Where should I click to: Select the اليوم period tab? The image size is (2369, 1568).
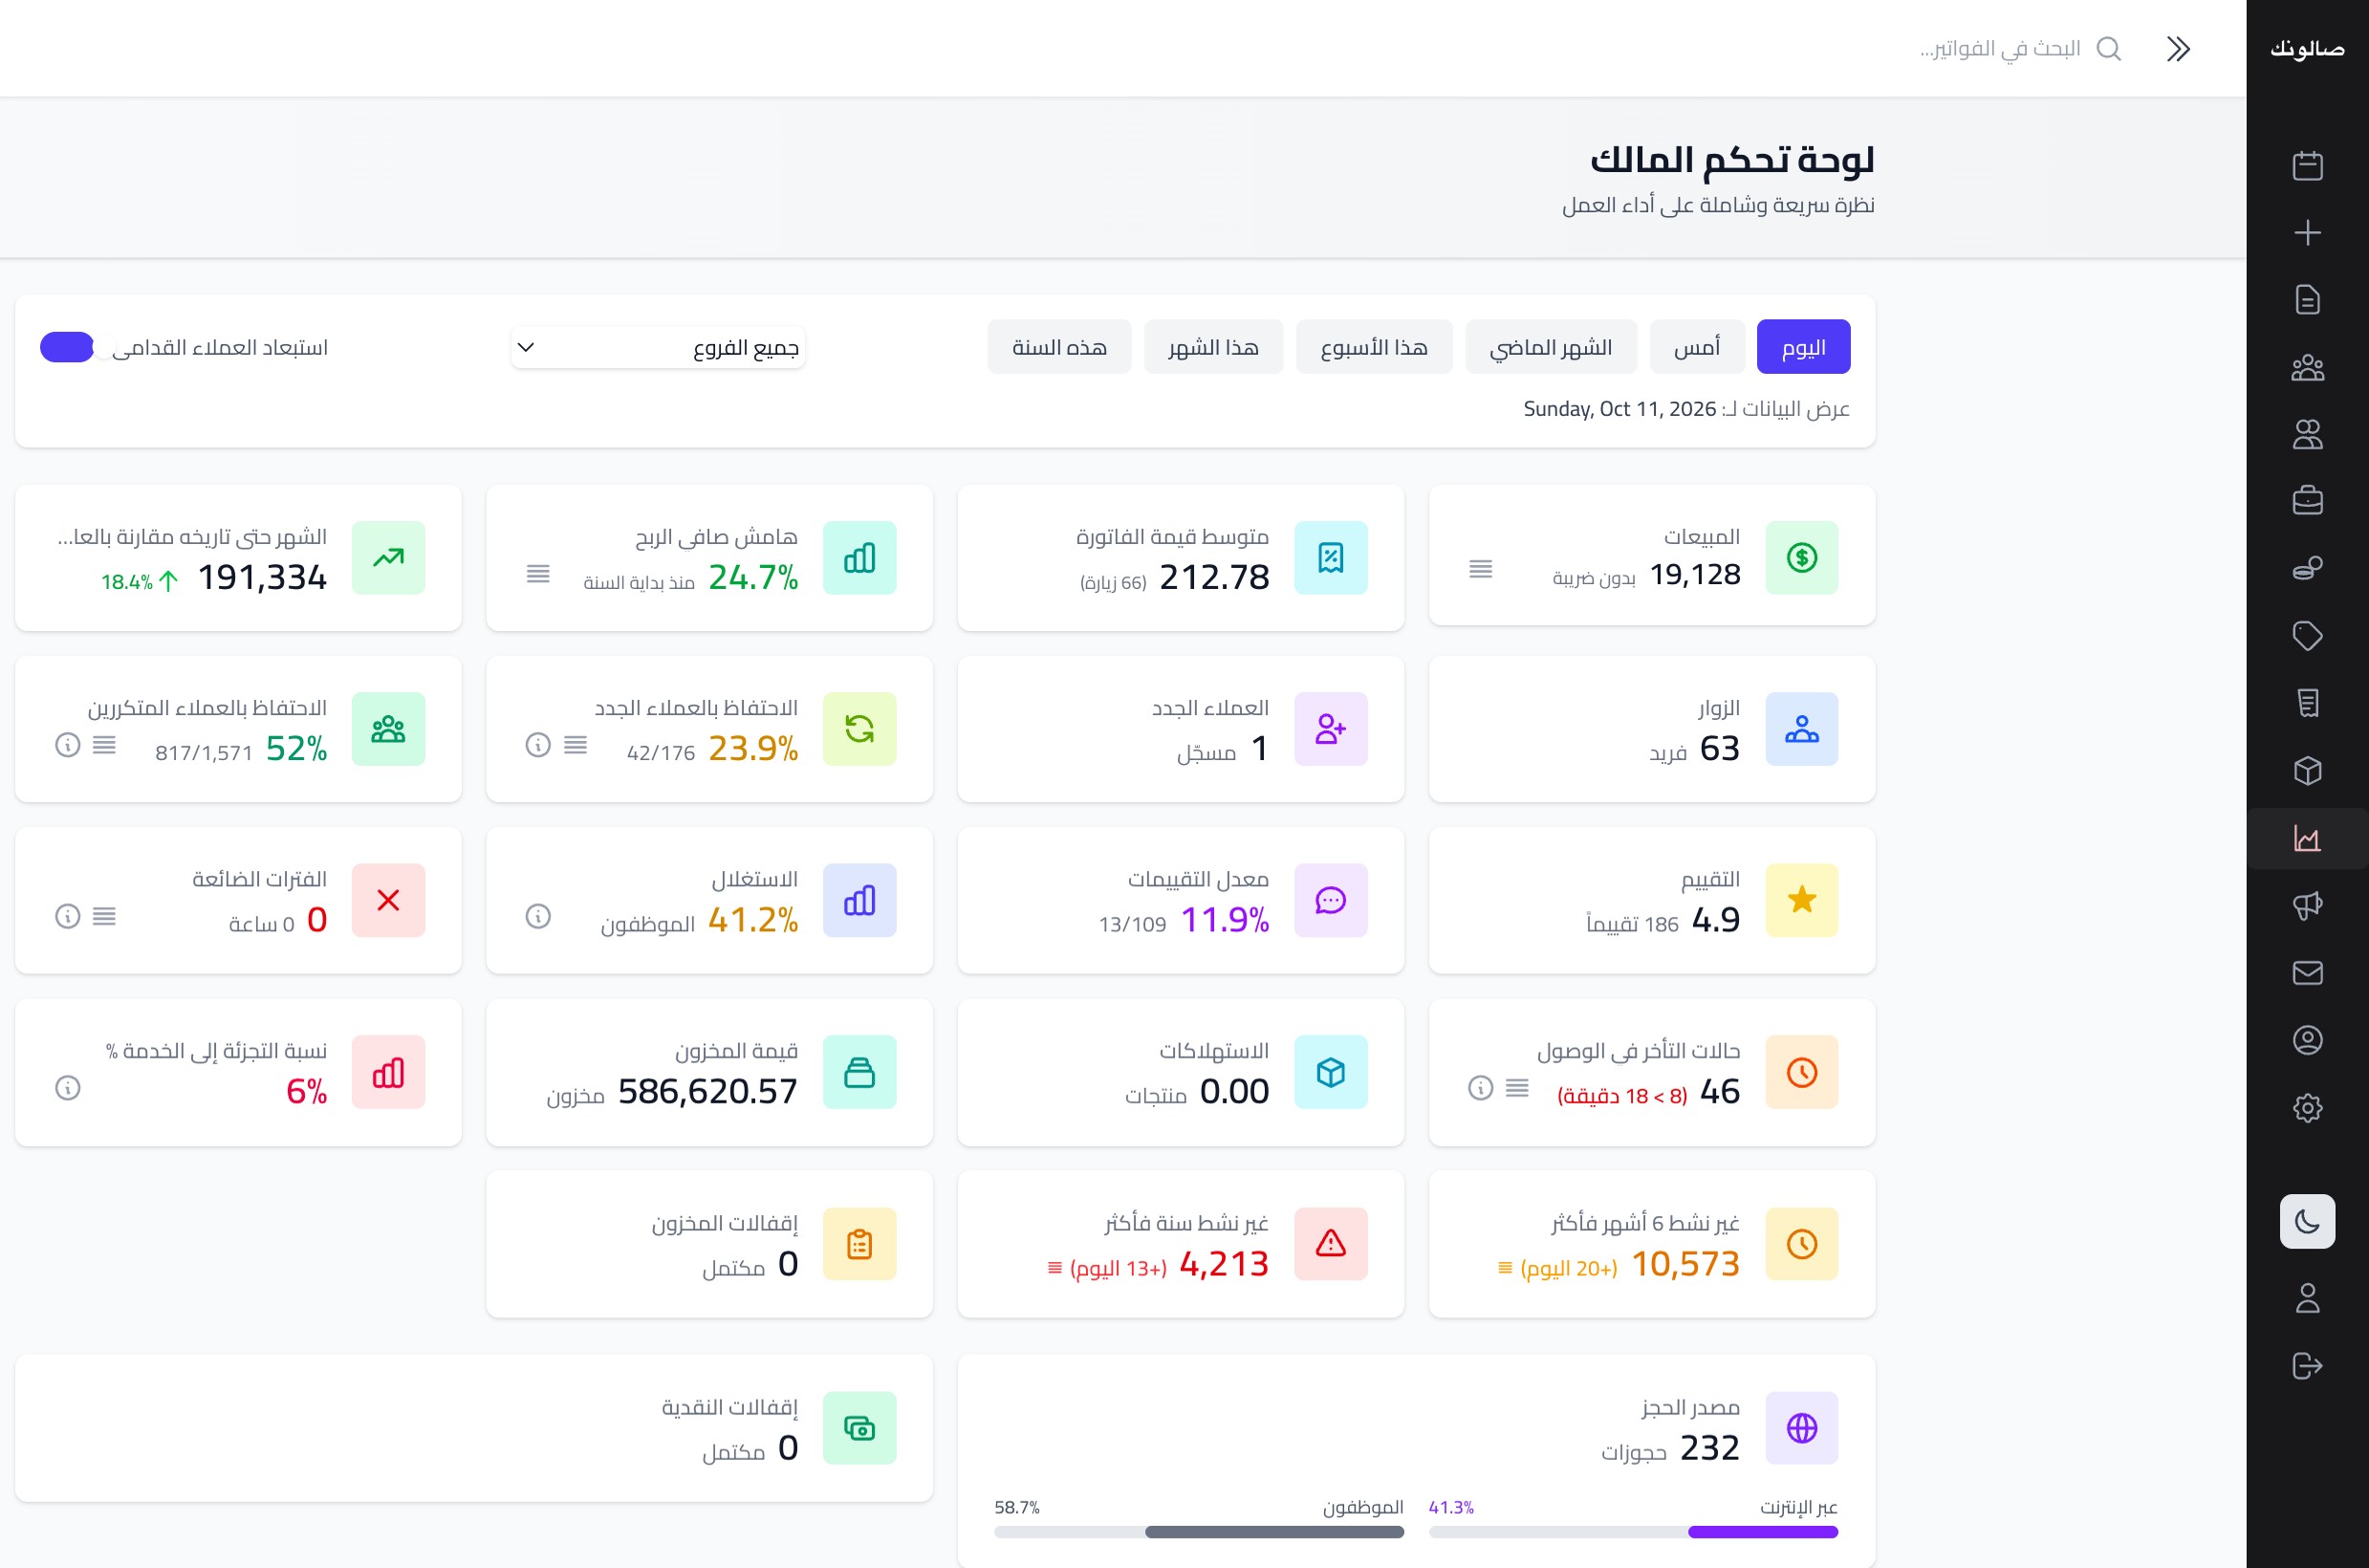(x=1803, y=347)
